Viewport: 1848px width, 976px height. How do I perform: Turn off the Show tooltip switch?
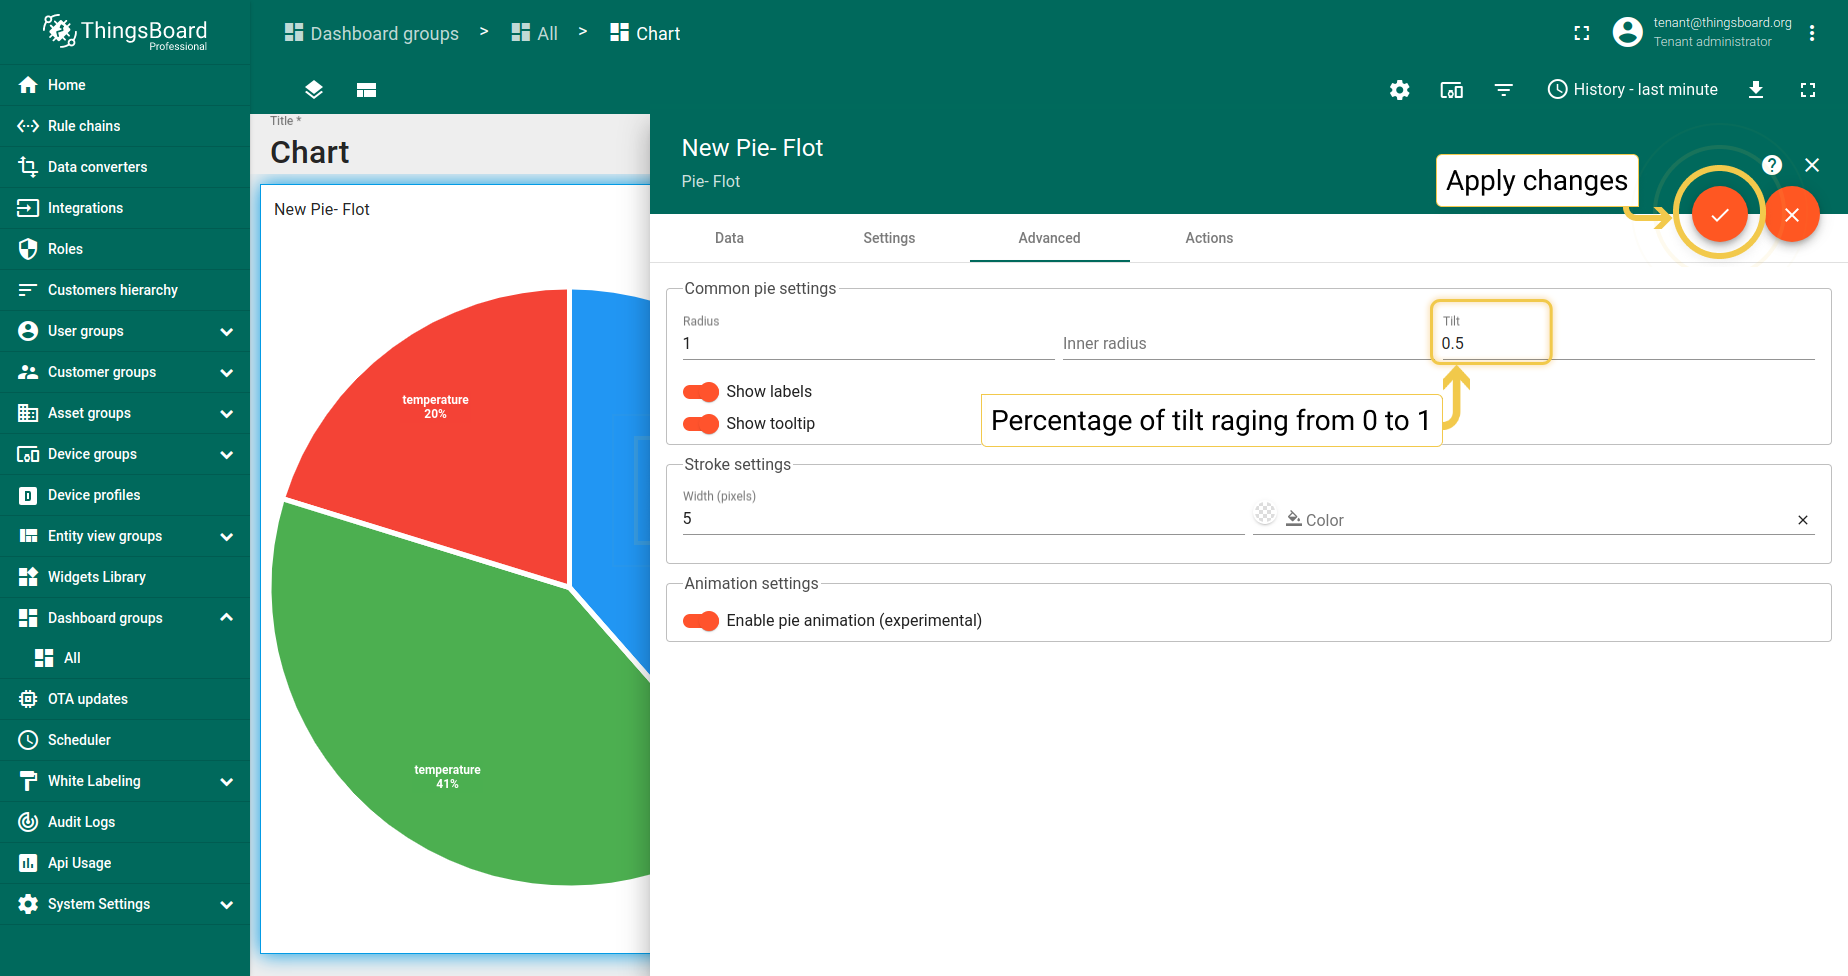[x=700, y=424]
